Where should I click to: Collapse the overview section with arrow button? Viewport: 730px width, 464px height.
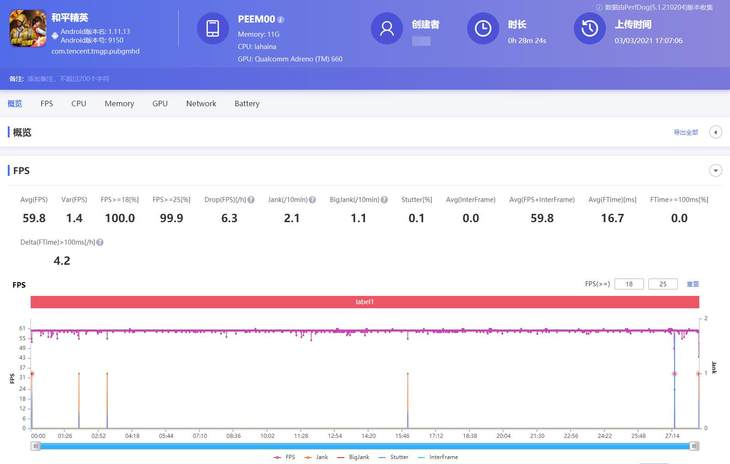(715, 132)
